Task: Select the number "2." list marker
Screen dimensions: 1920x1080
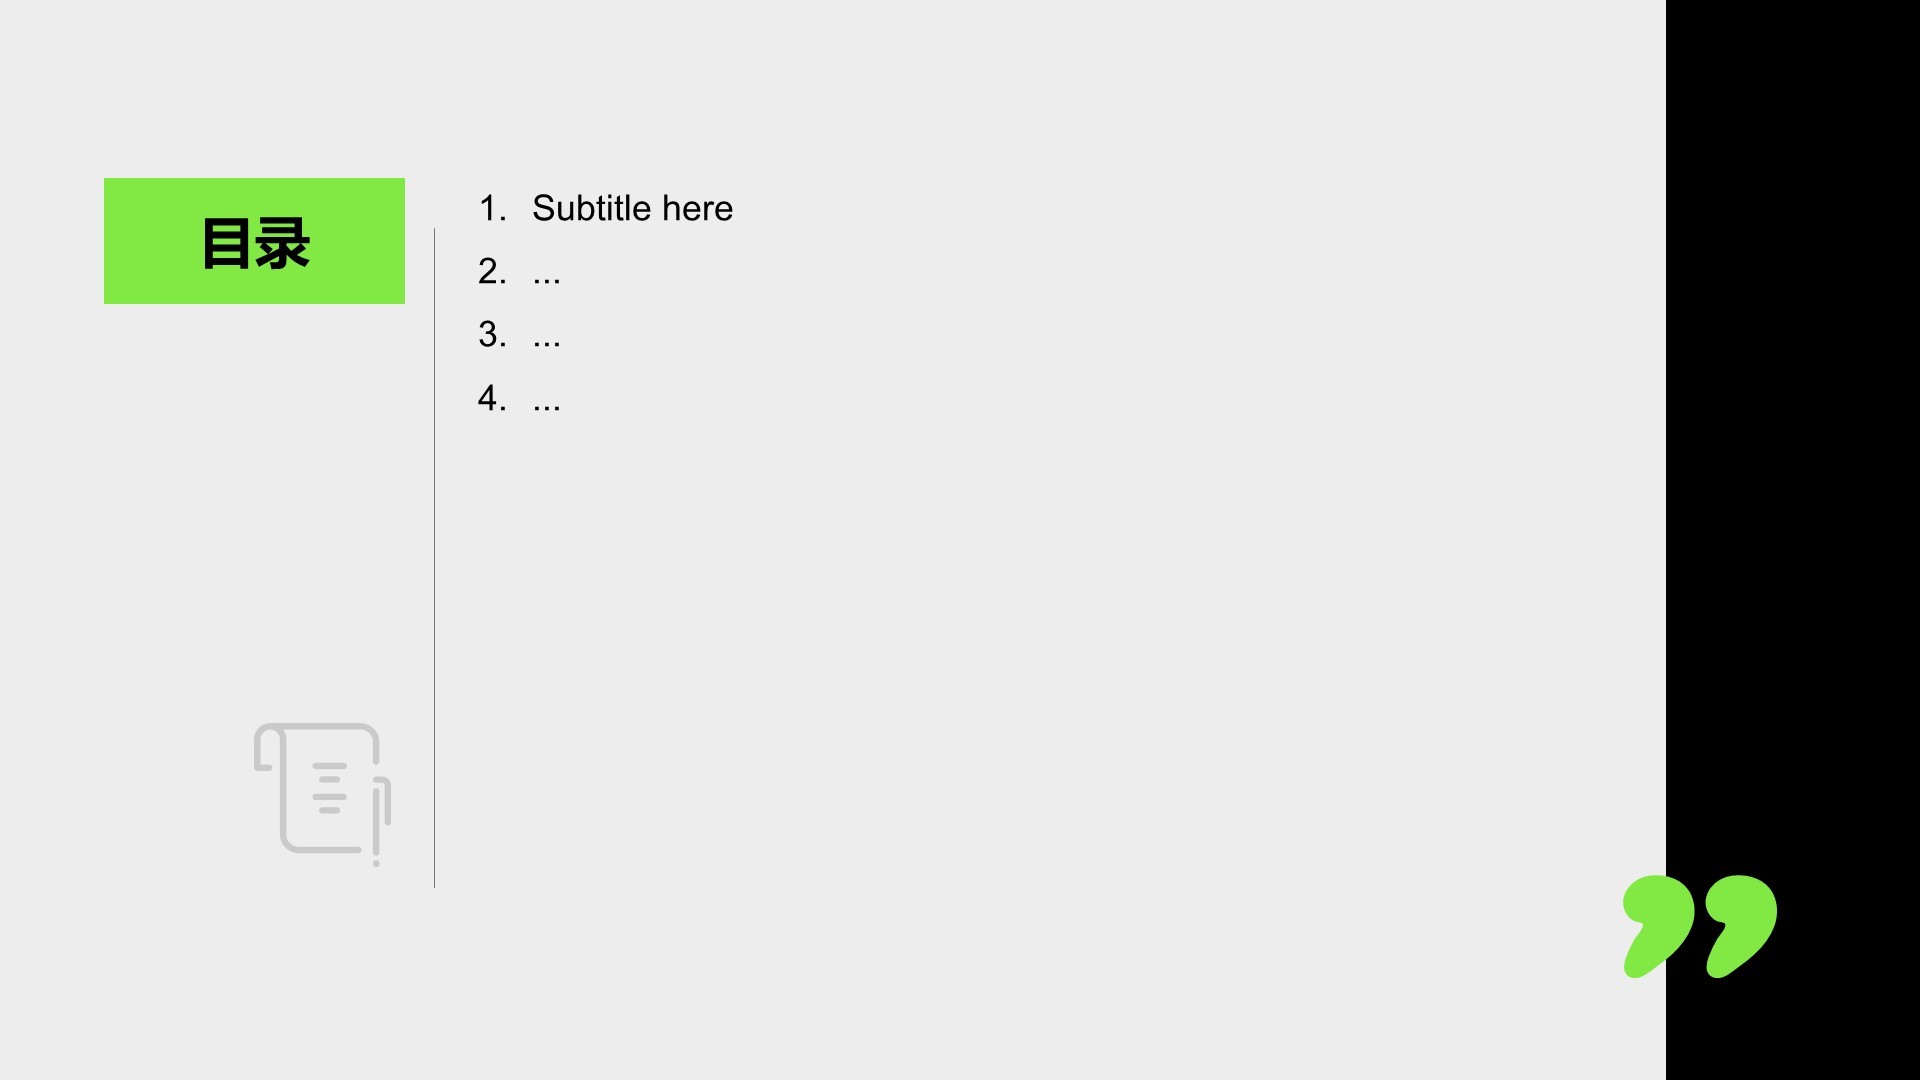Action: pos(492,271)
